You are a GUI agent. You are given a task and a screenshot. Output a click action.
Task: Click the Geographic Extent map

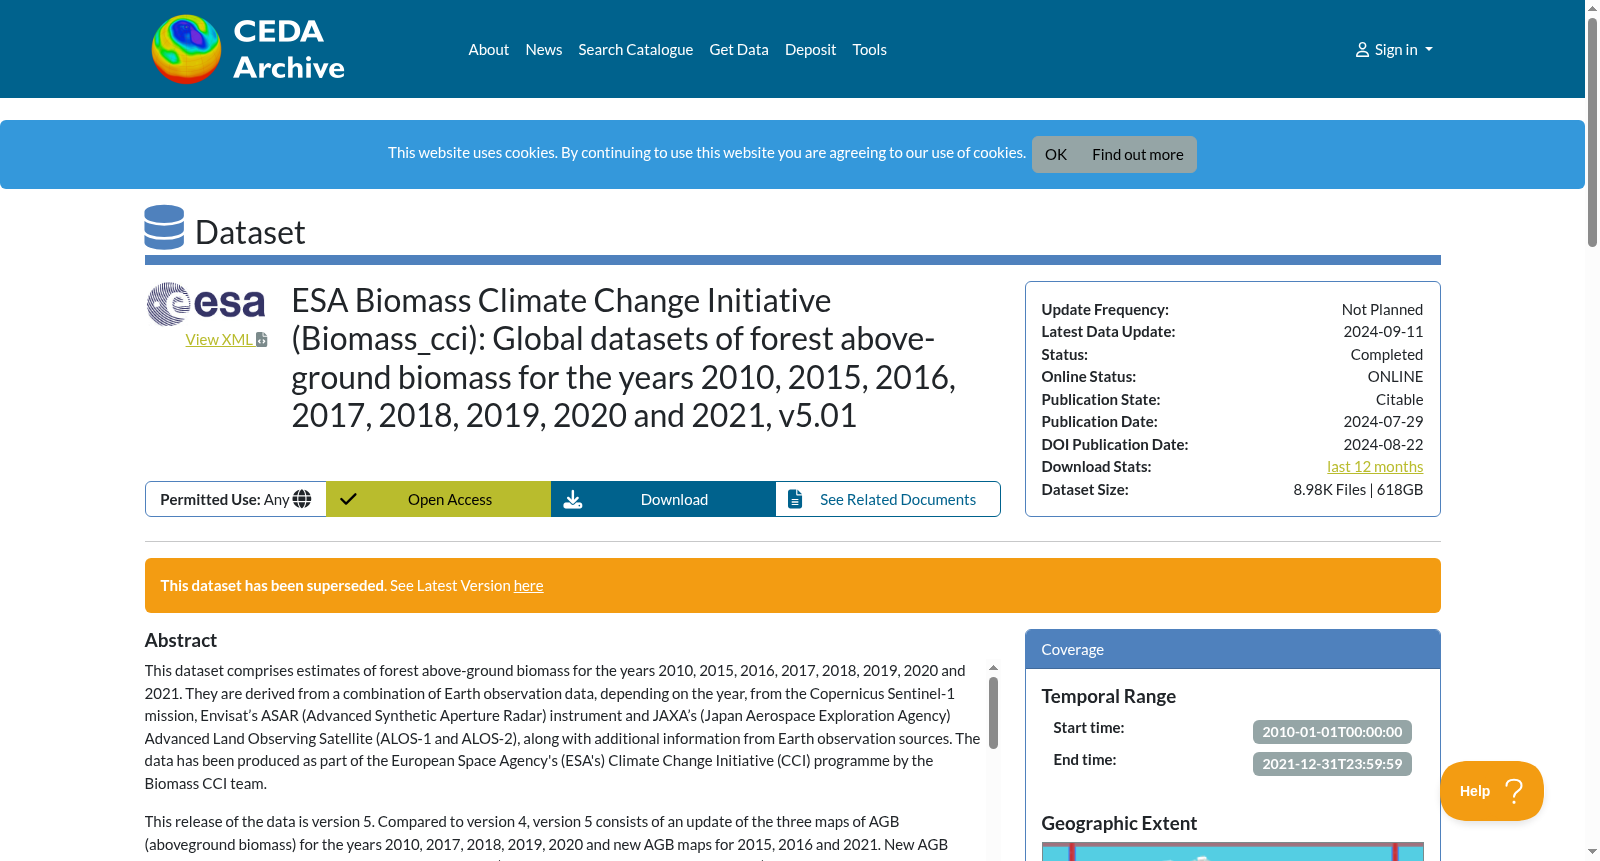pyautogui.click(x=1233, y=851)
